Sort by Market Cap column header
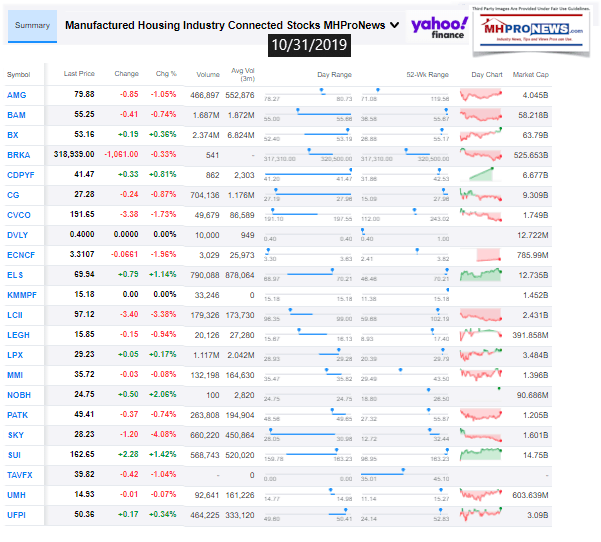Screen dimensions: 601x542 530,75
